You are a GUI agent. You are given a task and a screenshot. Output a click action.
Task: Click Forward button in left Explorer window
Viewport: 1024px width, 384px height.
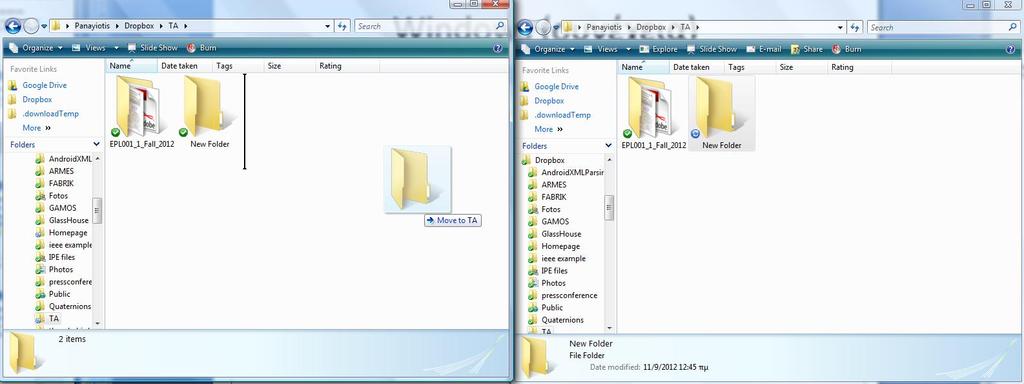[x=31, y=26]
